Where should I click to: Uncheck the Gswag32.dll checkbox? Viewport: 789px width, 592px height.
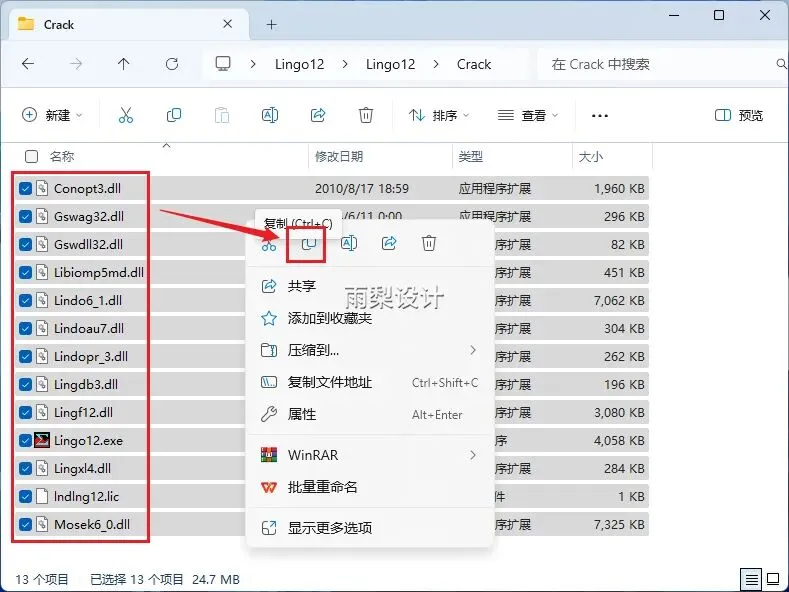coord(26,216)
